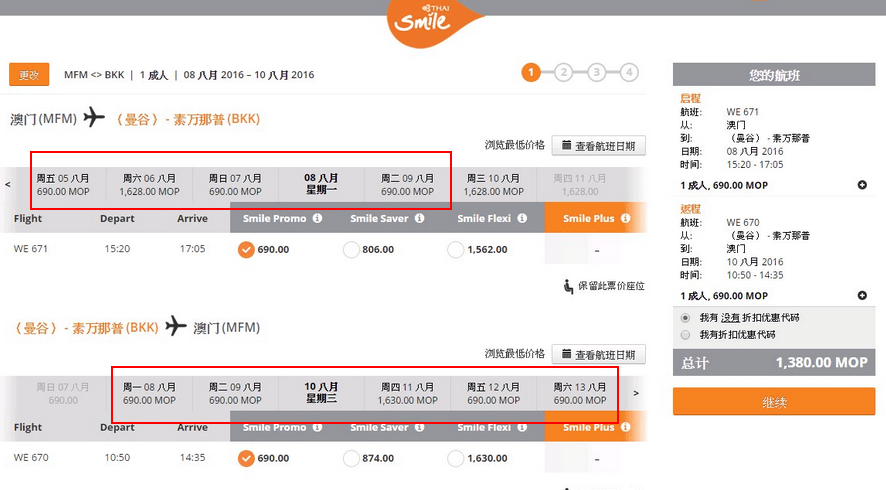
Task: Go to step 1 indicator
Action: point(531,72)
